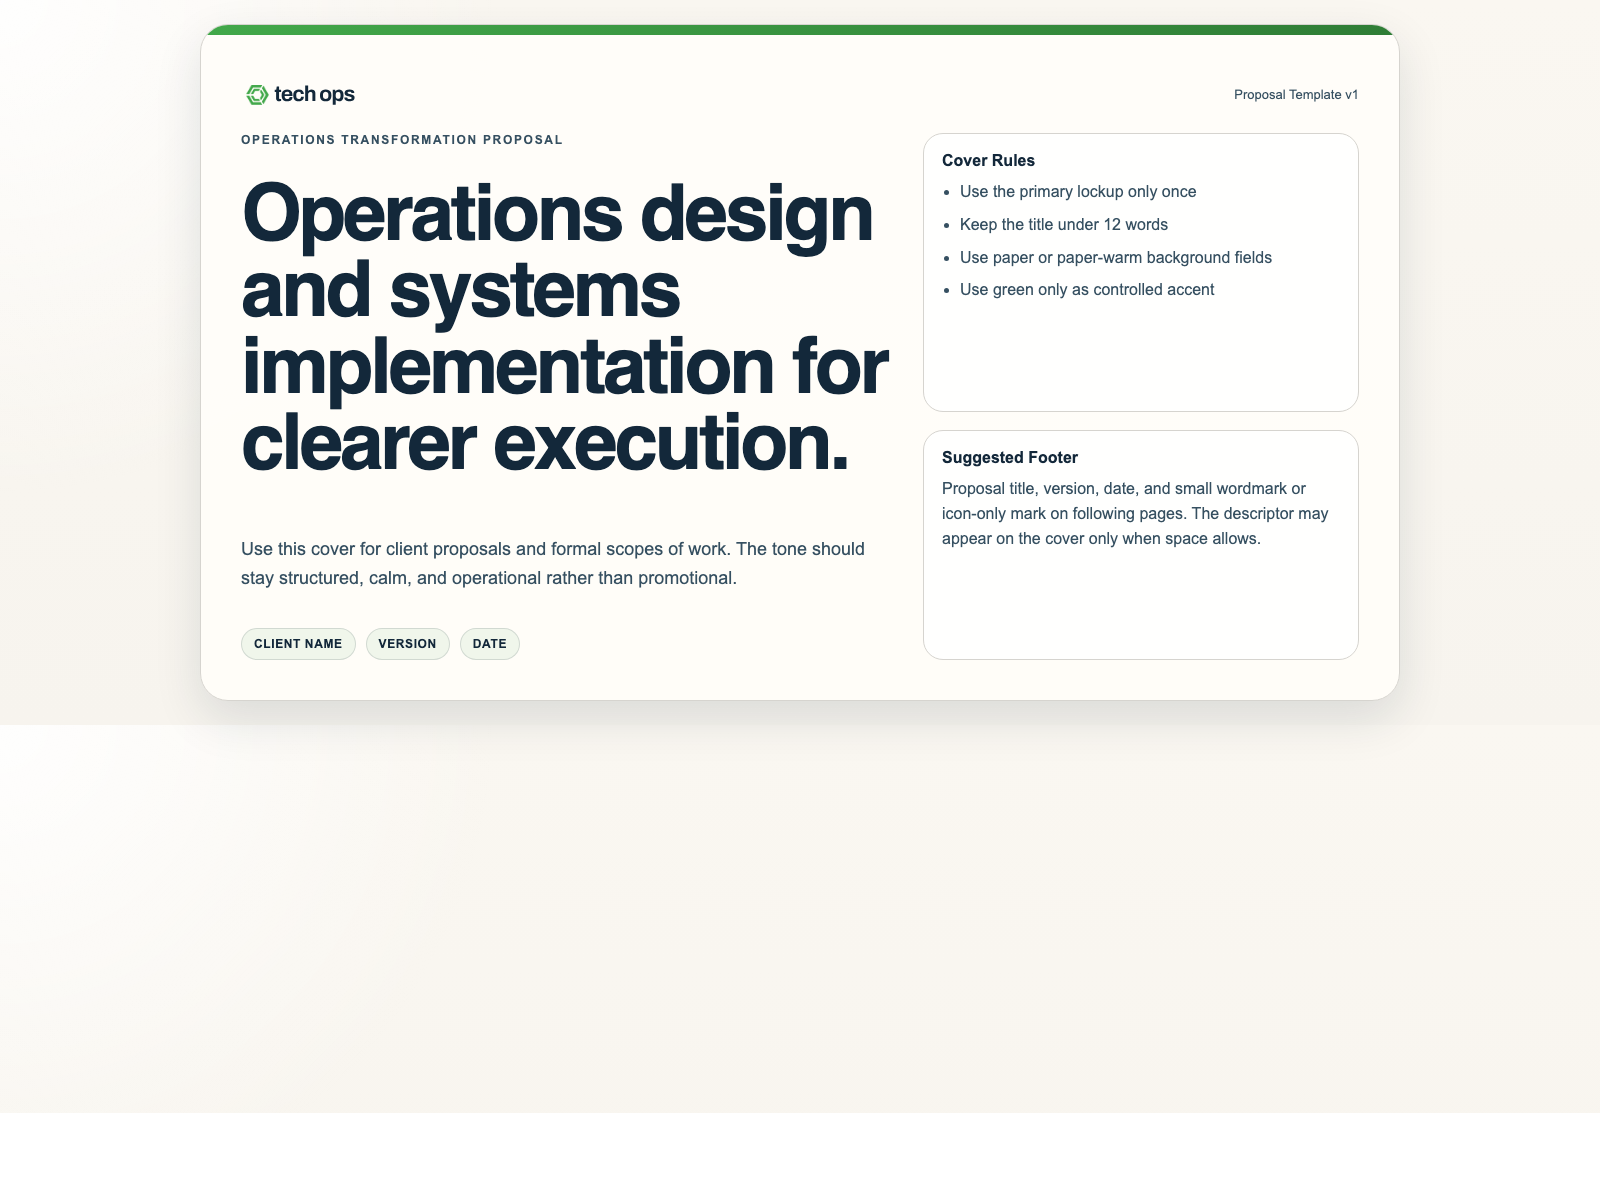Click the green accent bar atop the card
This screenshot has height=1200, width=1600.
800,30
